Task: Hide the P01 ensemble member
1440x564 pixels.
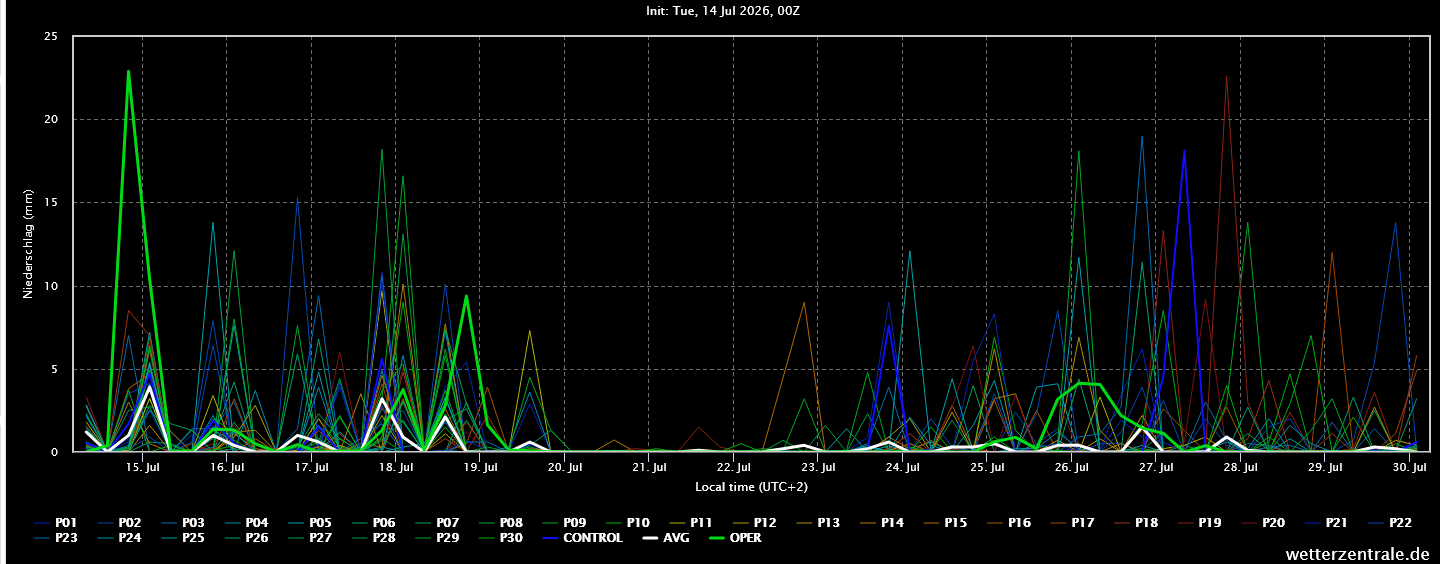Action: pos(55,522)
